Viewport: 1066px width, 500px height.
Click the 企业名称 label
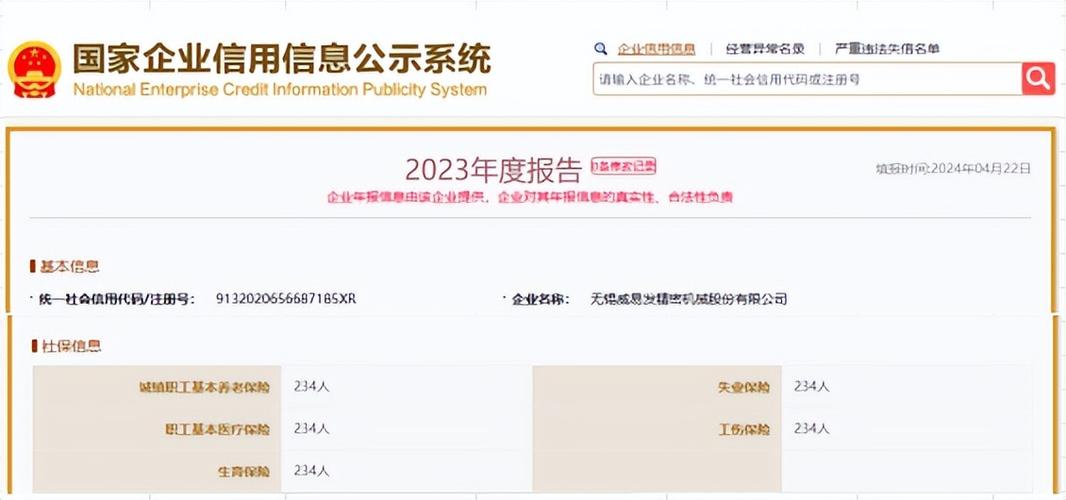[x=540, y=299]
